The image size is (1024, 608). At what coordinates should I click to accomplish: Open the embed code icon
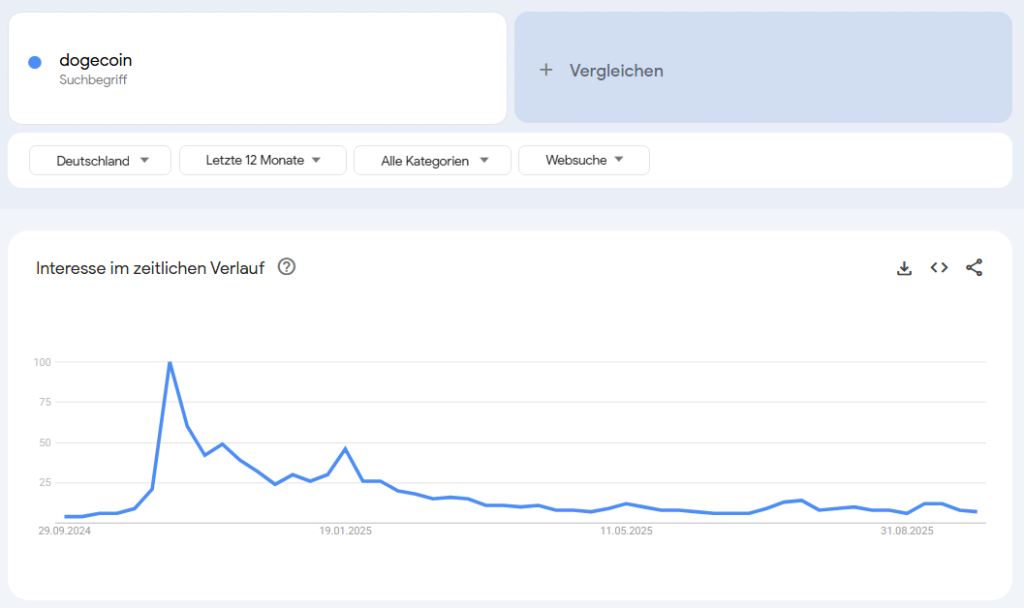pyautogui.click(x=939, y=267)
